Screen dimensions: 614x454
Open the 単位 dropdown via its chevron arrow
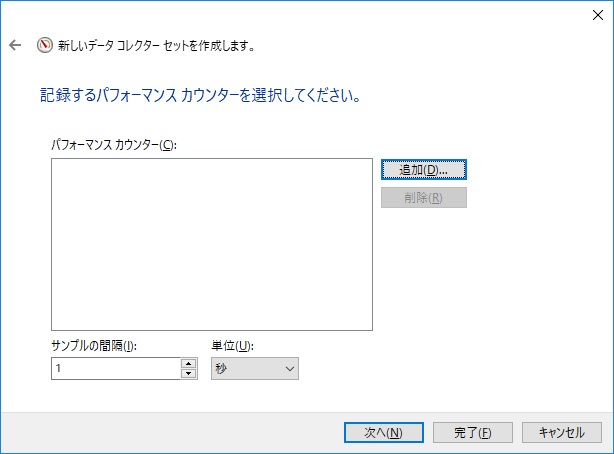(x=290, y=369)
